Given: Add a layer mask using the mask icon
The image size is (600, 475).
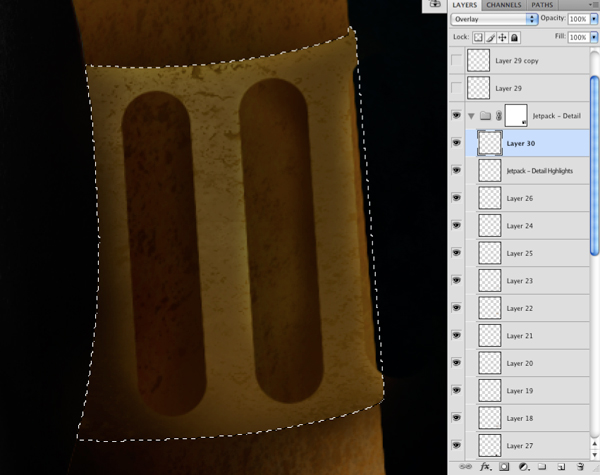Looking at the screenshot, I should pos(504,467).
